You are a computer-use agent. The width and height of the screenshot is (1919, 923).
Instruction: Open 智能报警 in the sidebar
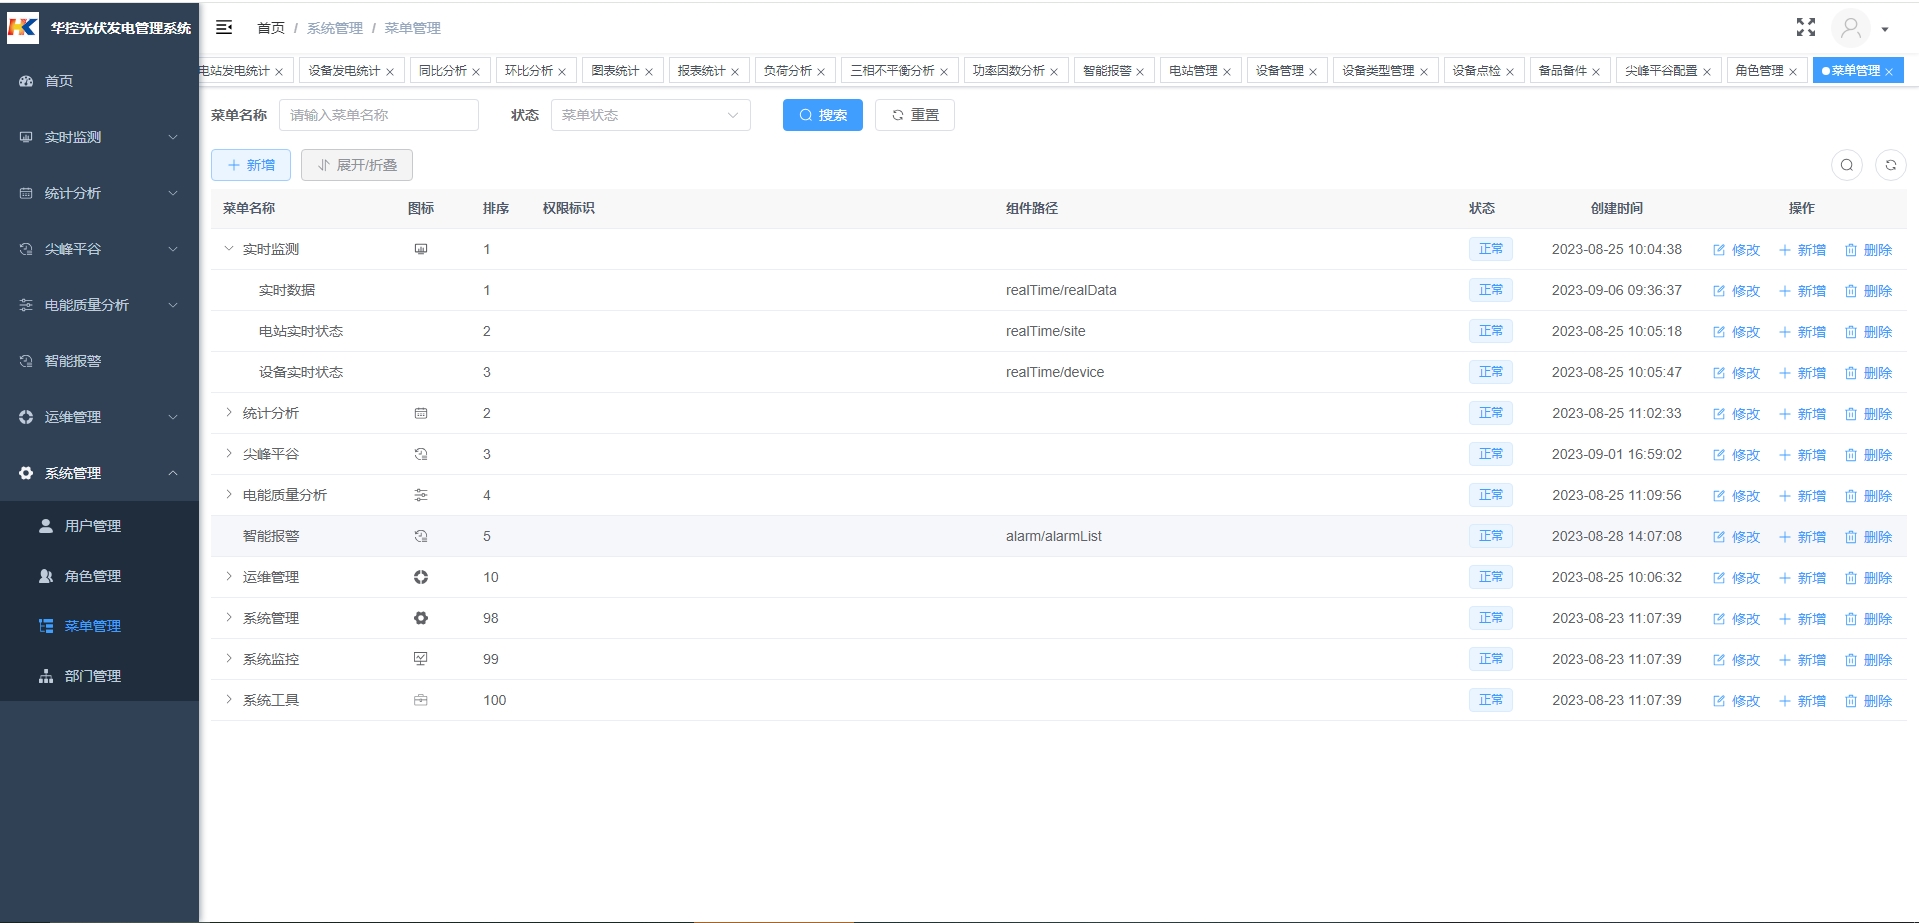(99, 361)
